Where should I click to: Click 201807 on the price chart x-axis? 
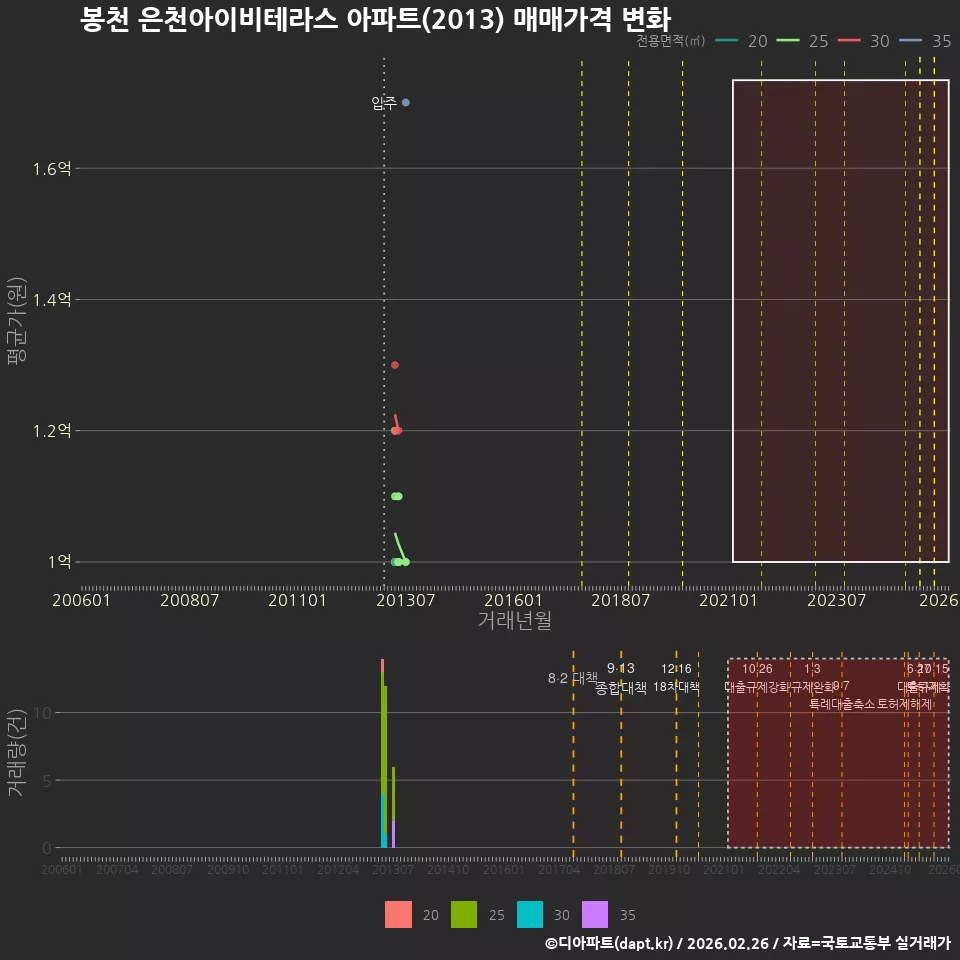point(620,600)
